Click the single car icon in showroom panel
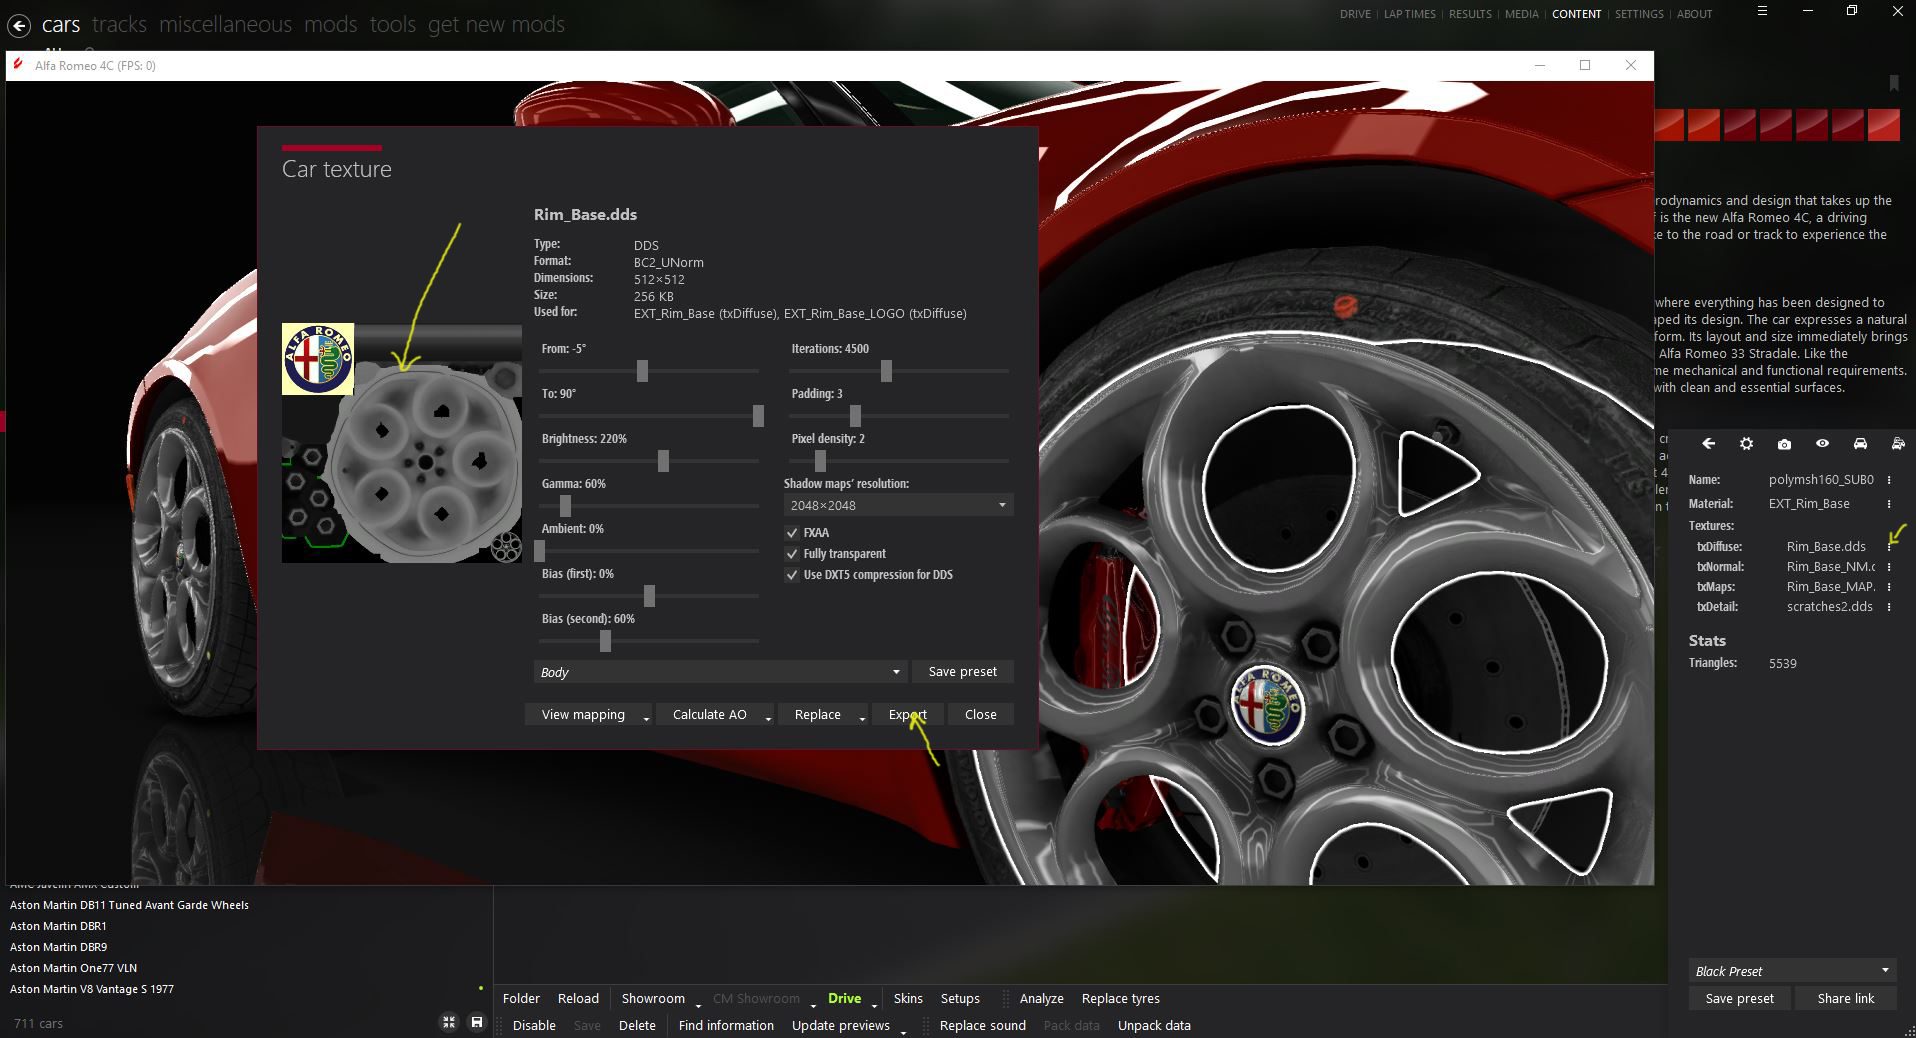1916x1038 pixels. click(1860, 444)
